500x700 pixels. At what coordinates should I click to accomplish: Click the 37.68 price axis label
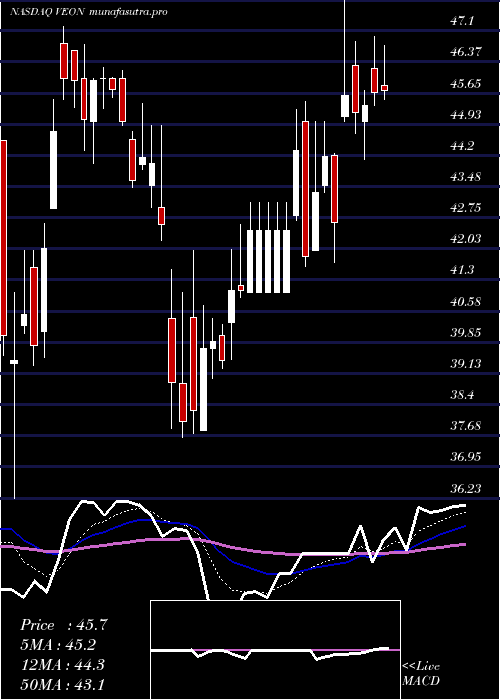(466, 426)
